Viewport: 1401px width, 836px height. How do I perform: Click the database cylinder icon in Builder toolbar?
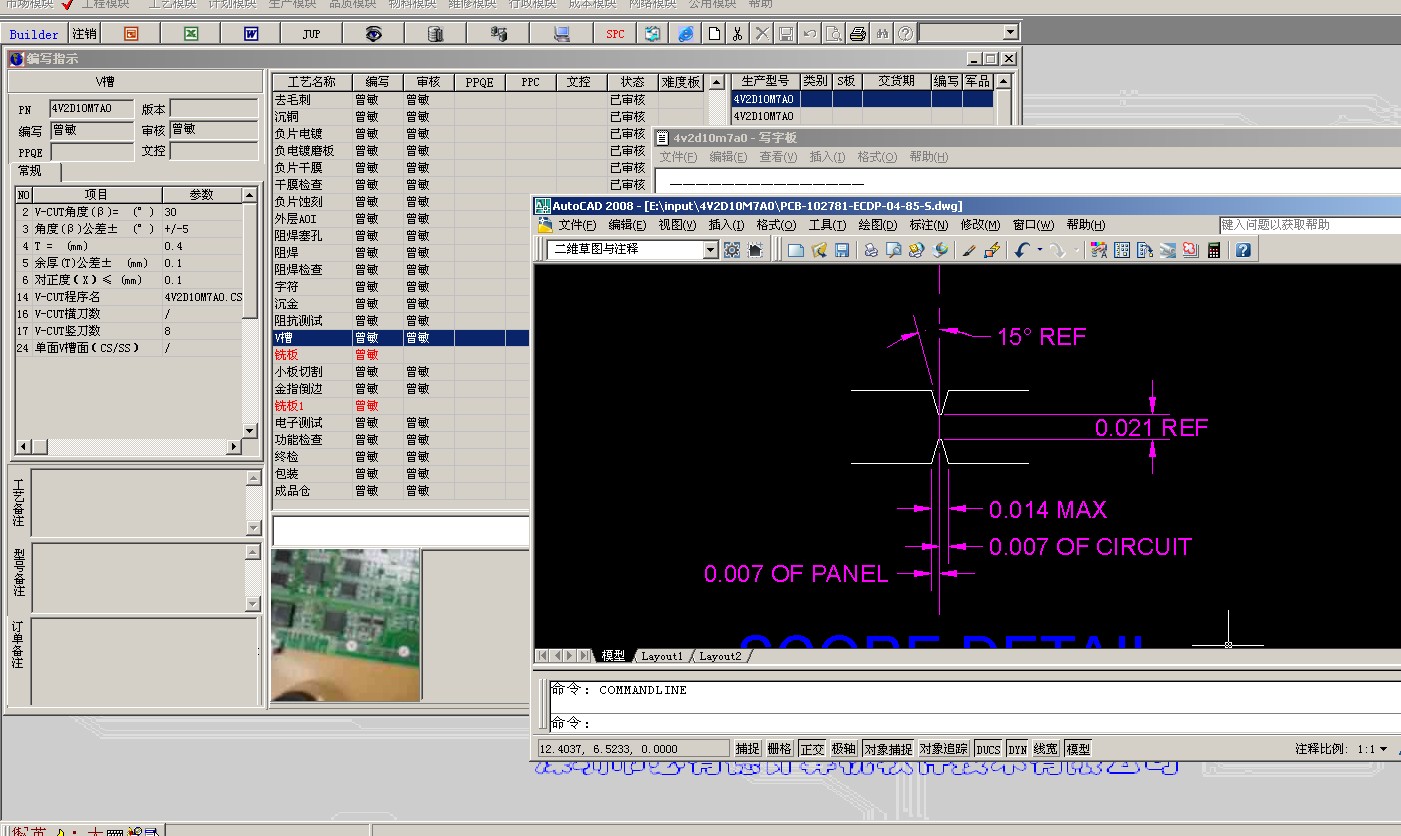pyautogui.click(x=435, y=34)
